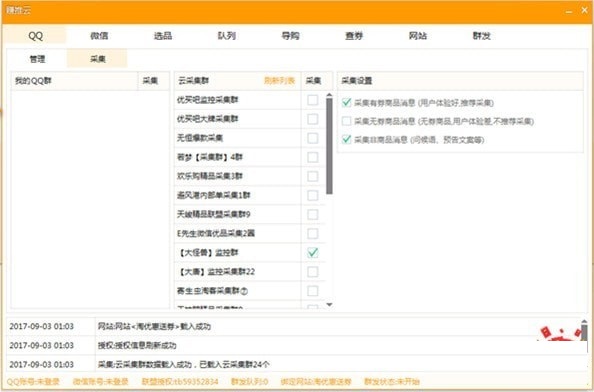The width and height of the screenshot is (594, 392).
Task: Open the 网站 tab
Action: coord(417,36)
